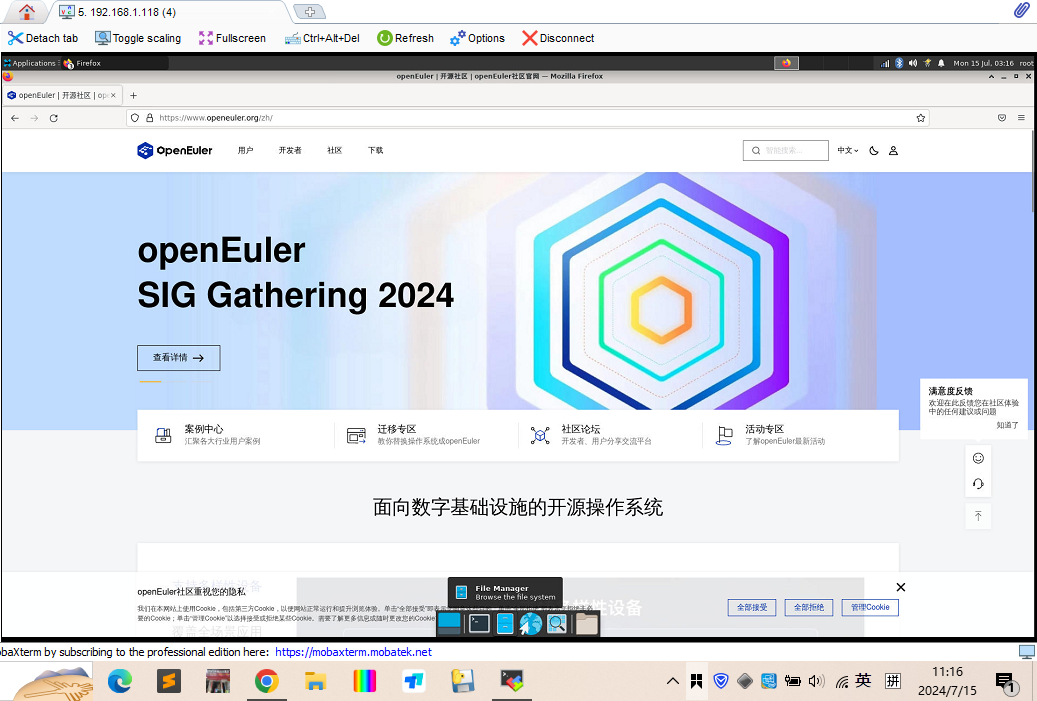The image size is (1037, 701).
Task: Launch File Manager from the dock
Action: [505, 624]
